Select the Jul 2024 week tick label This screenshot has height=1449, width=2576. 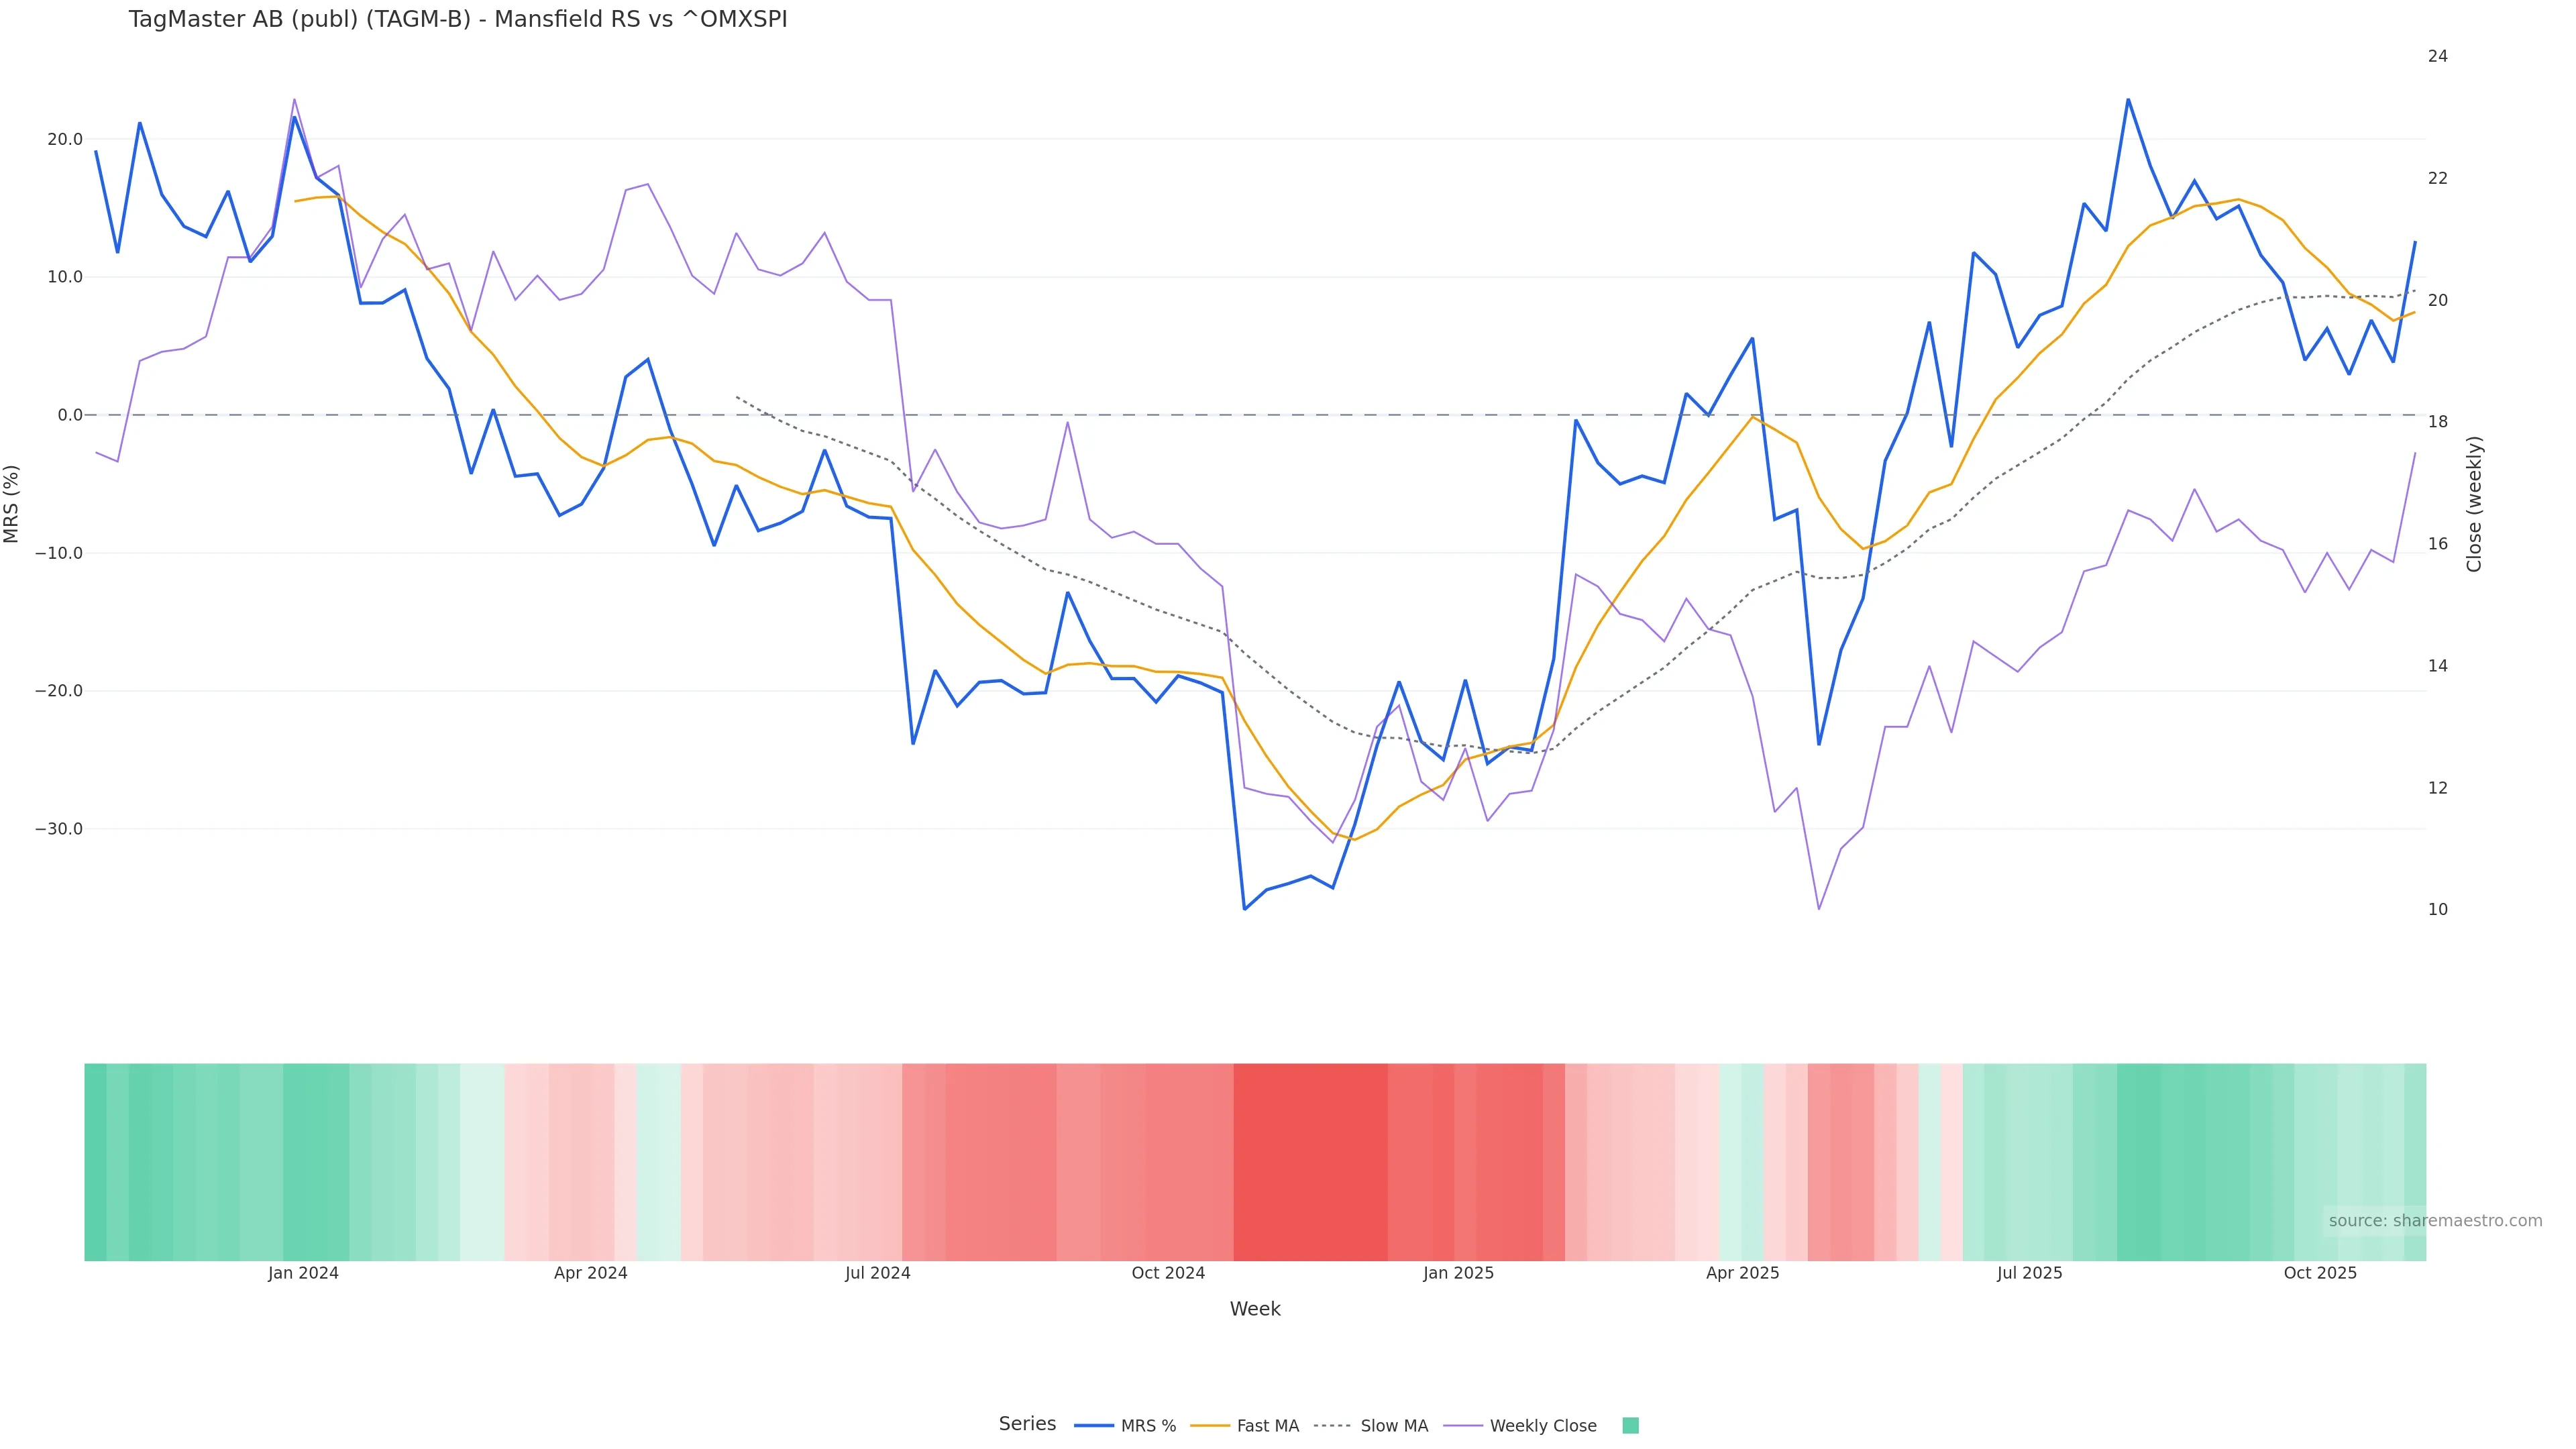point(877,1273)
